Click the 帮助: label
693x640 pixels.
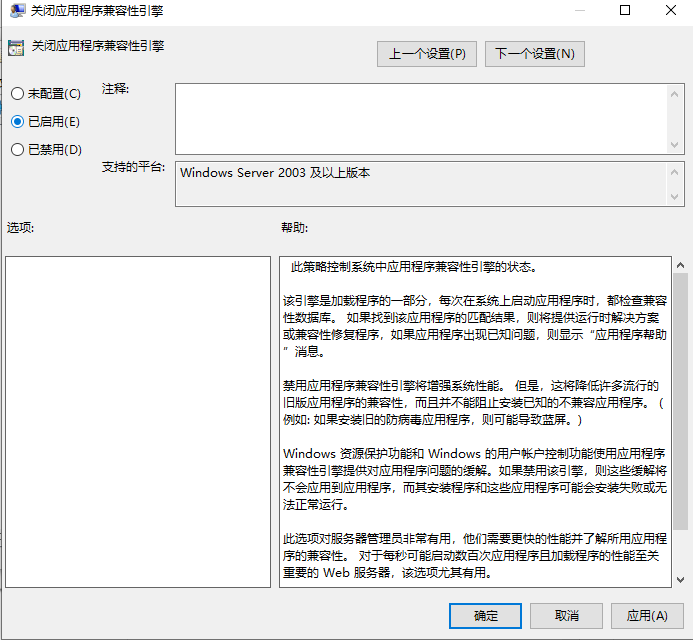295,228
